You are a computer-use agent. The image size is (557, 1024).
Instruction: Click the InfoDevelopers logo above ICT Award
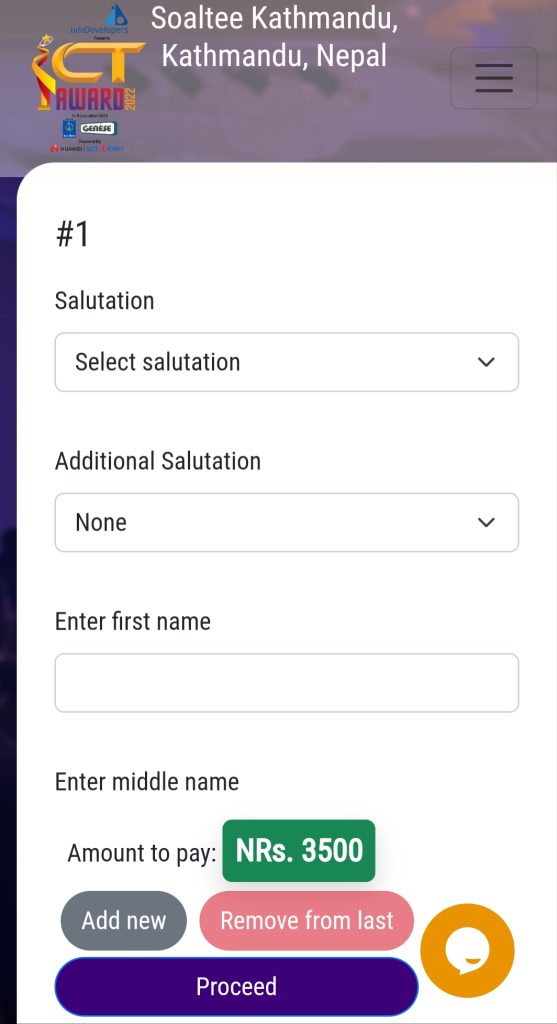99,20
